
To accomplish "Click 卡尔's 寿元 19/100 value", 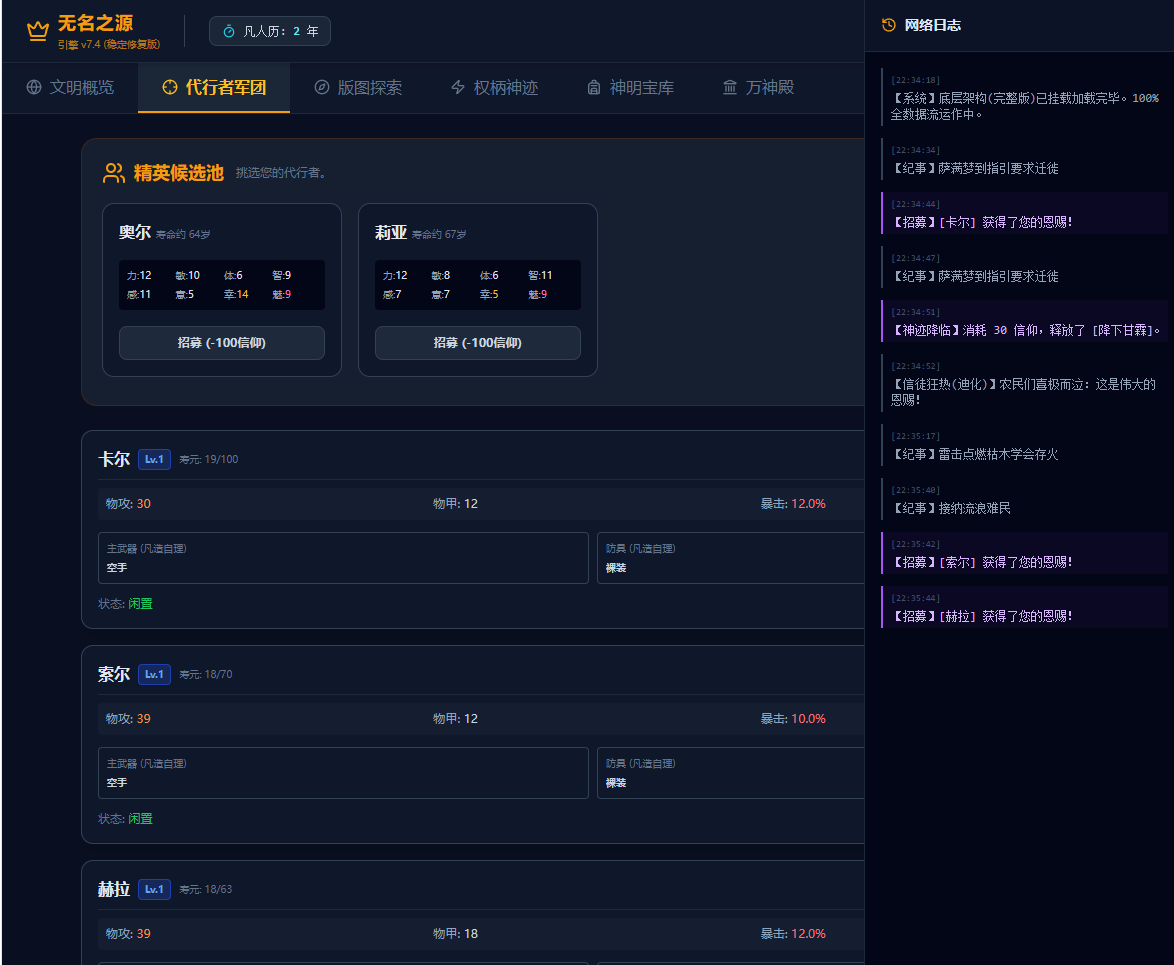I will (x=209, y=460).
